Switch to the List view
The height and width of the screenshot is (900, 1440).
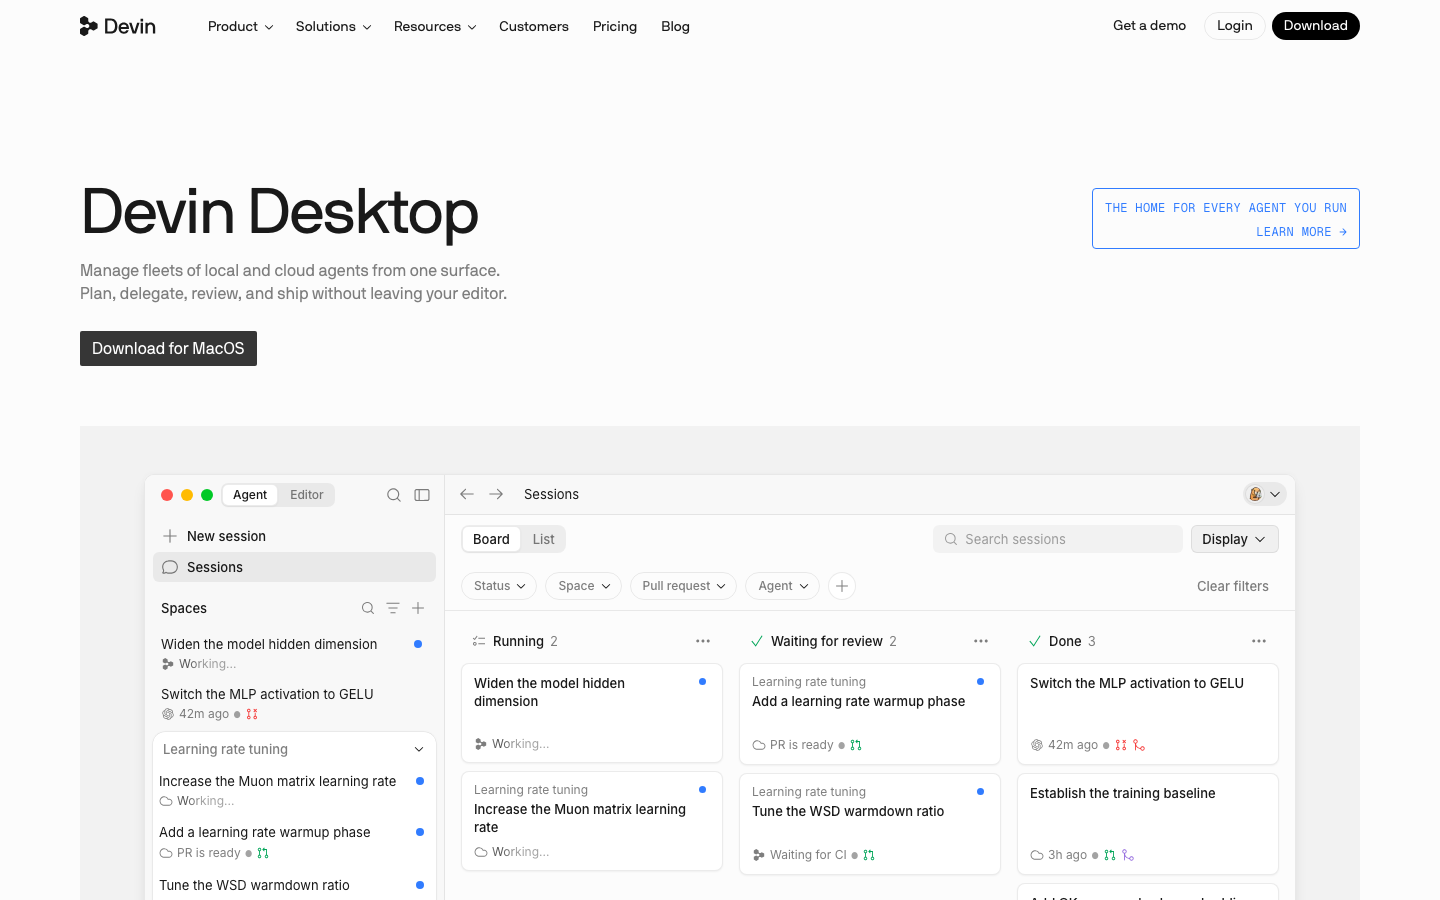tap(544, 539)
